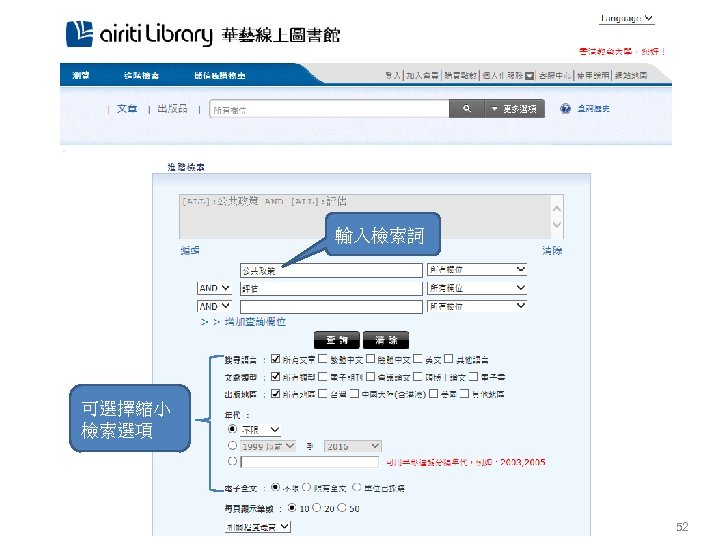Click the custom year text input
720x540 pixels.
click(309, 462)
